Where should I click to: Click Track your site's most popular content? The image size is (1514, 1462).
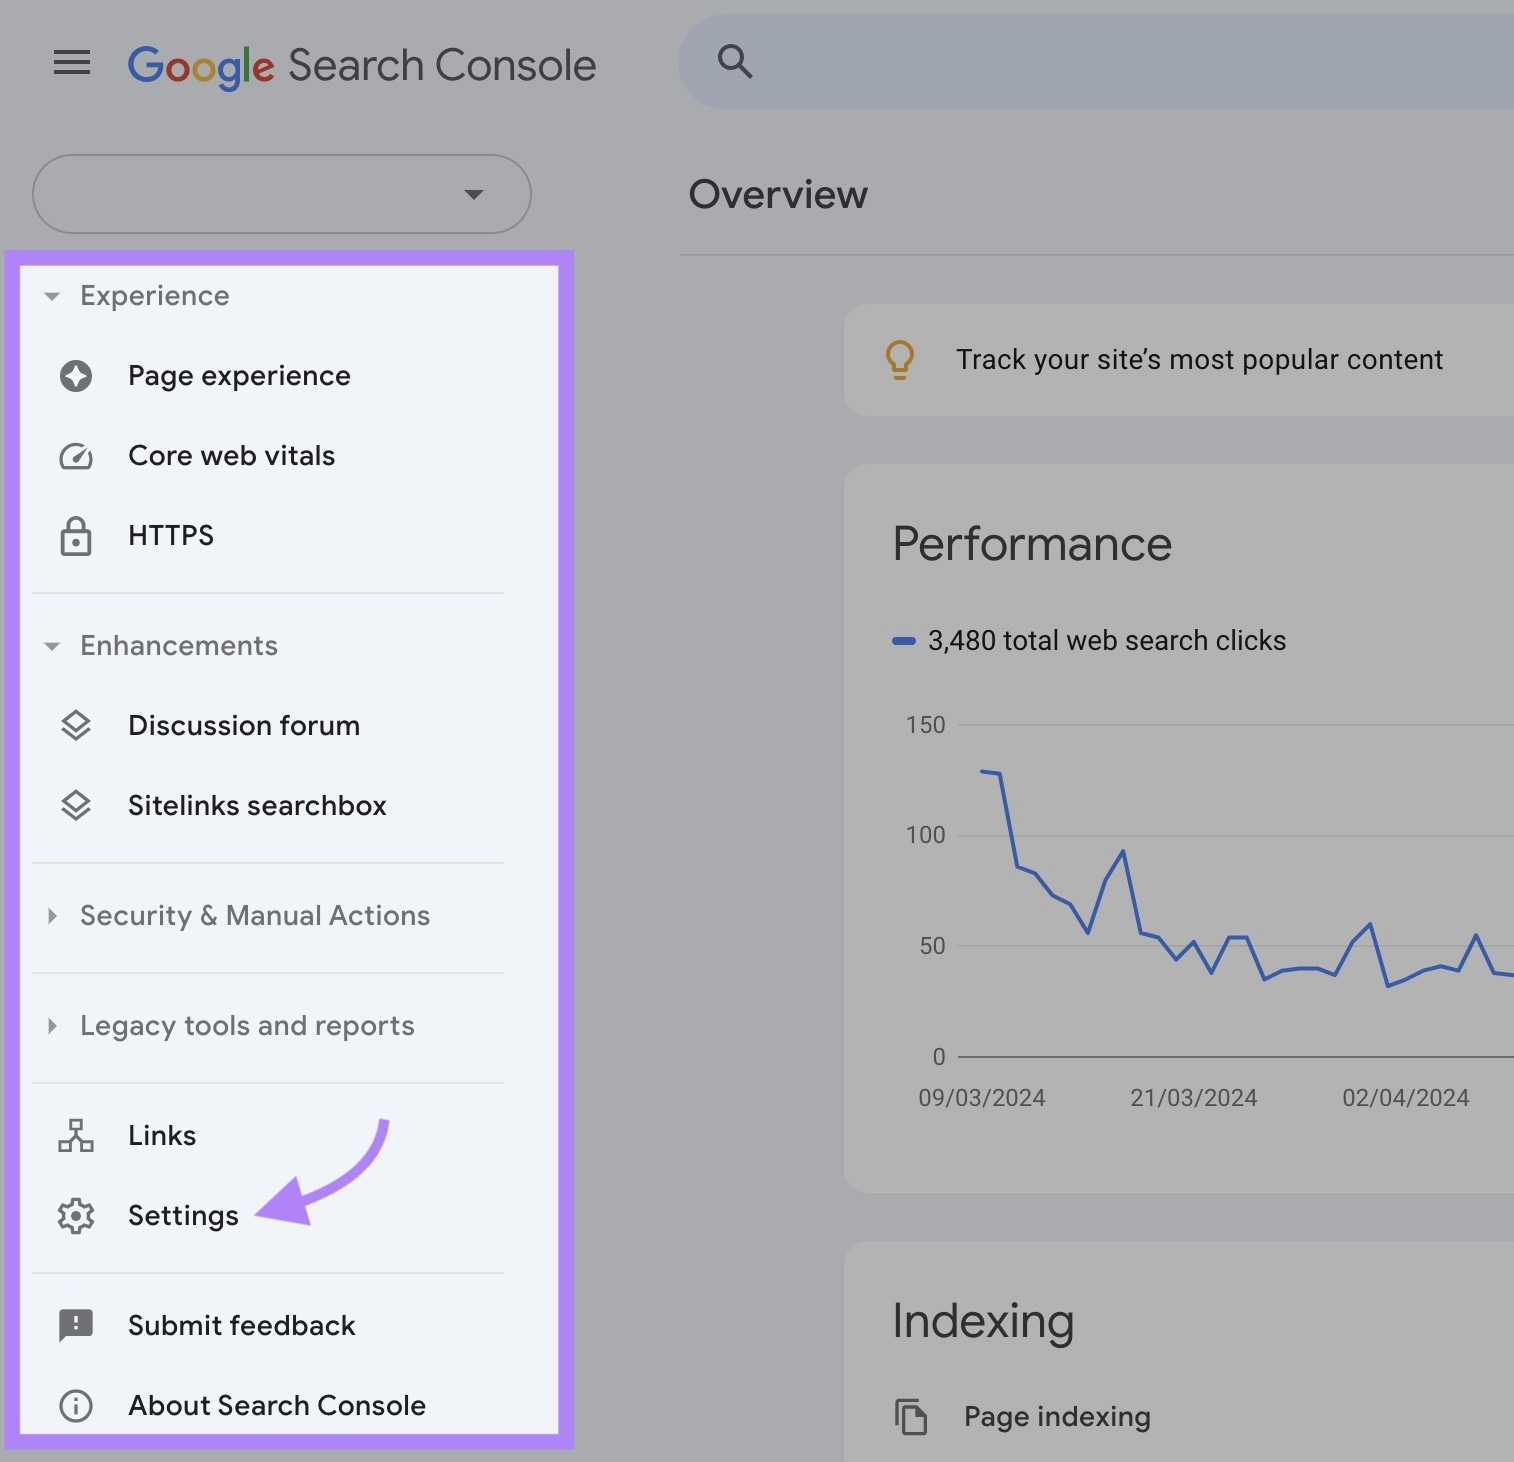point(1199,360)
